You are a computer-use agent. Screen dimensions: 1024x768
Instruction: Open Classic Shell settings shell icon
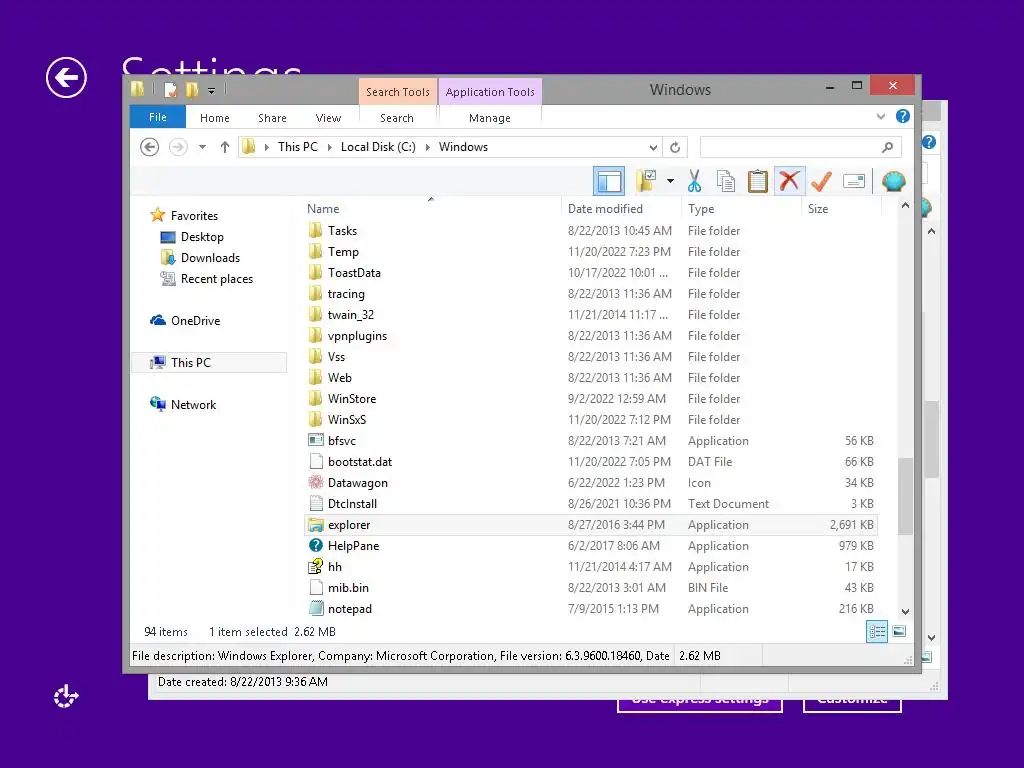pyautogui.click(x=893, y=181)
